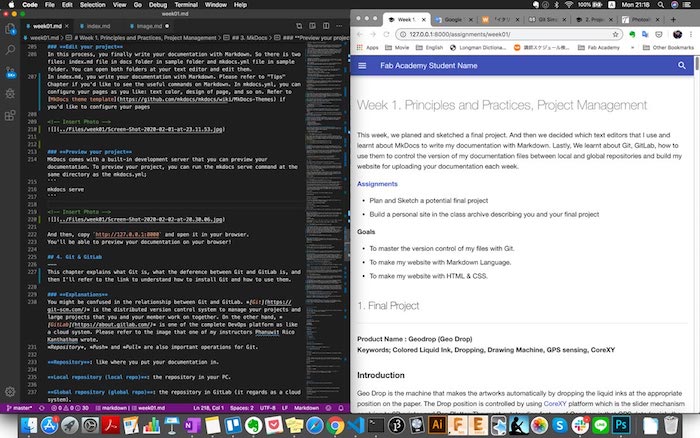Open the English bookmarks folder

tap(429, 47)
